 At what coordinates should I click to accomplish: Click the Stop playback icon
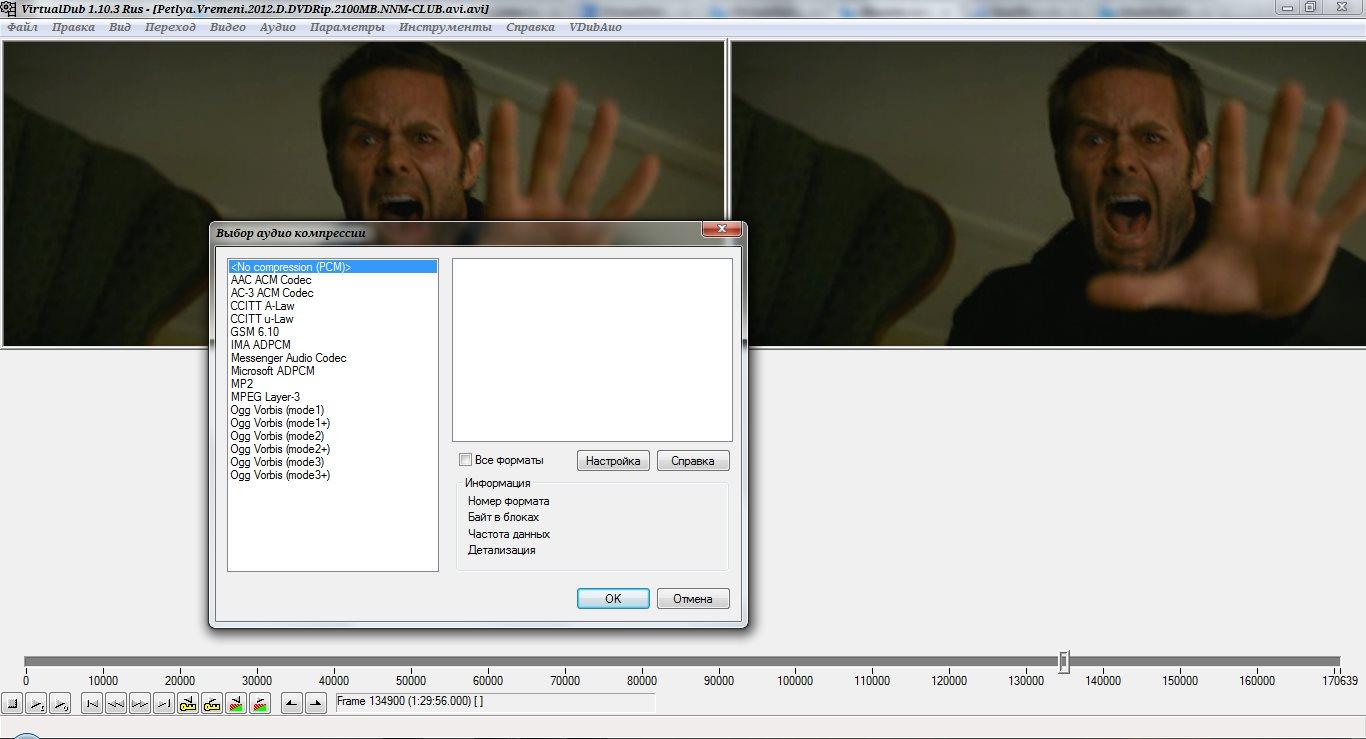12,703
